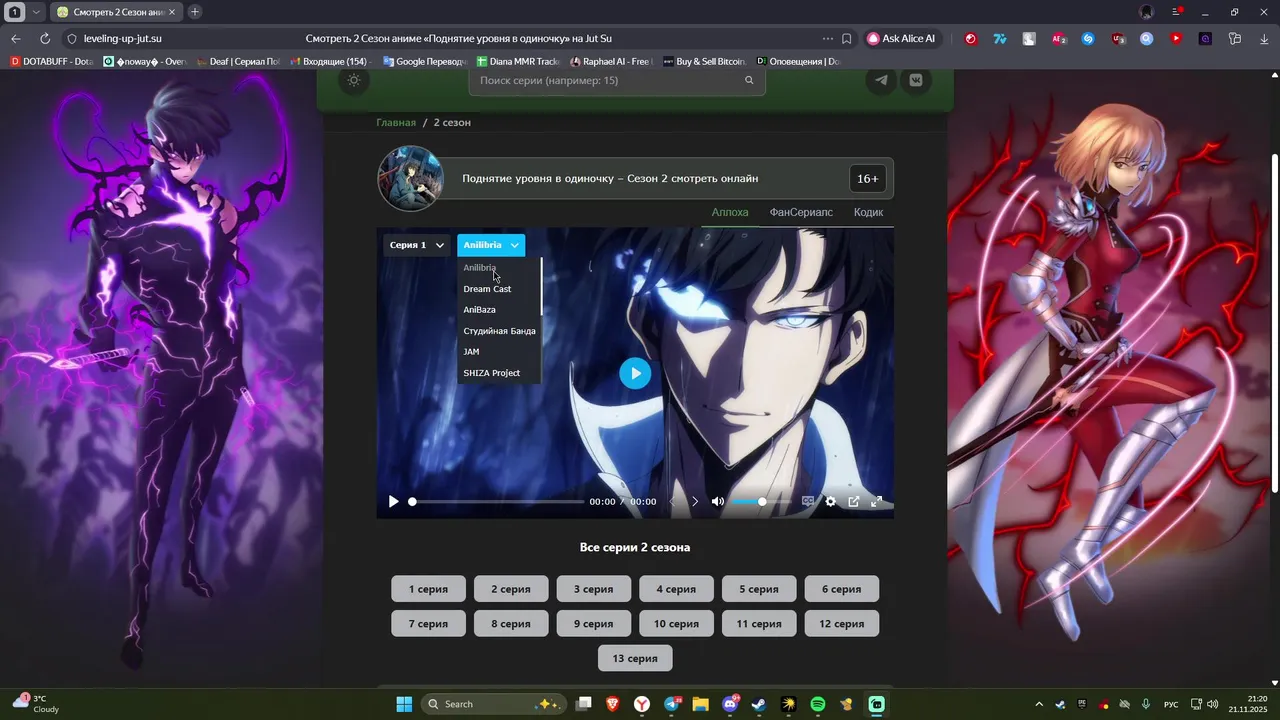1280x720 pixels.
Task: Play the video with the center play button
Action: 635,373
